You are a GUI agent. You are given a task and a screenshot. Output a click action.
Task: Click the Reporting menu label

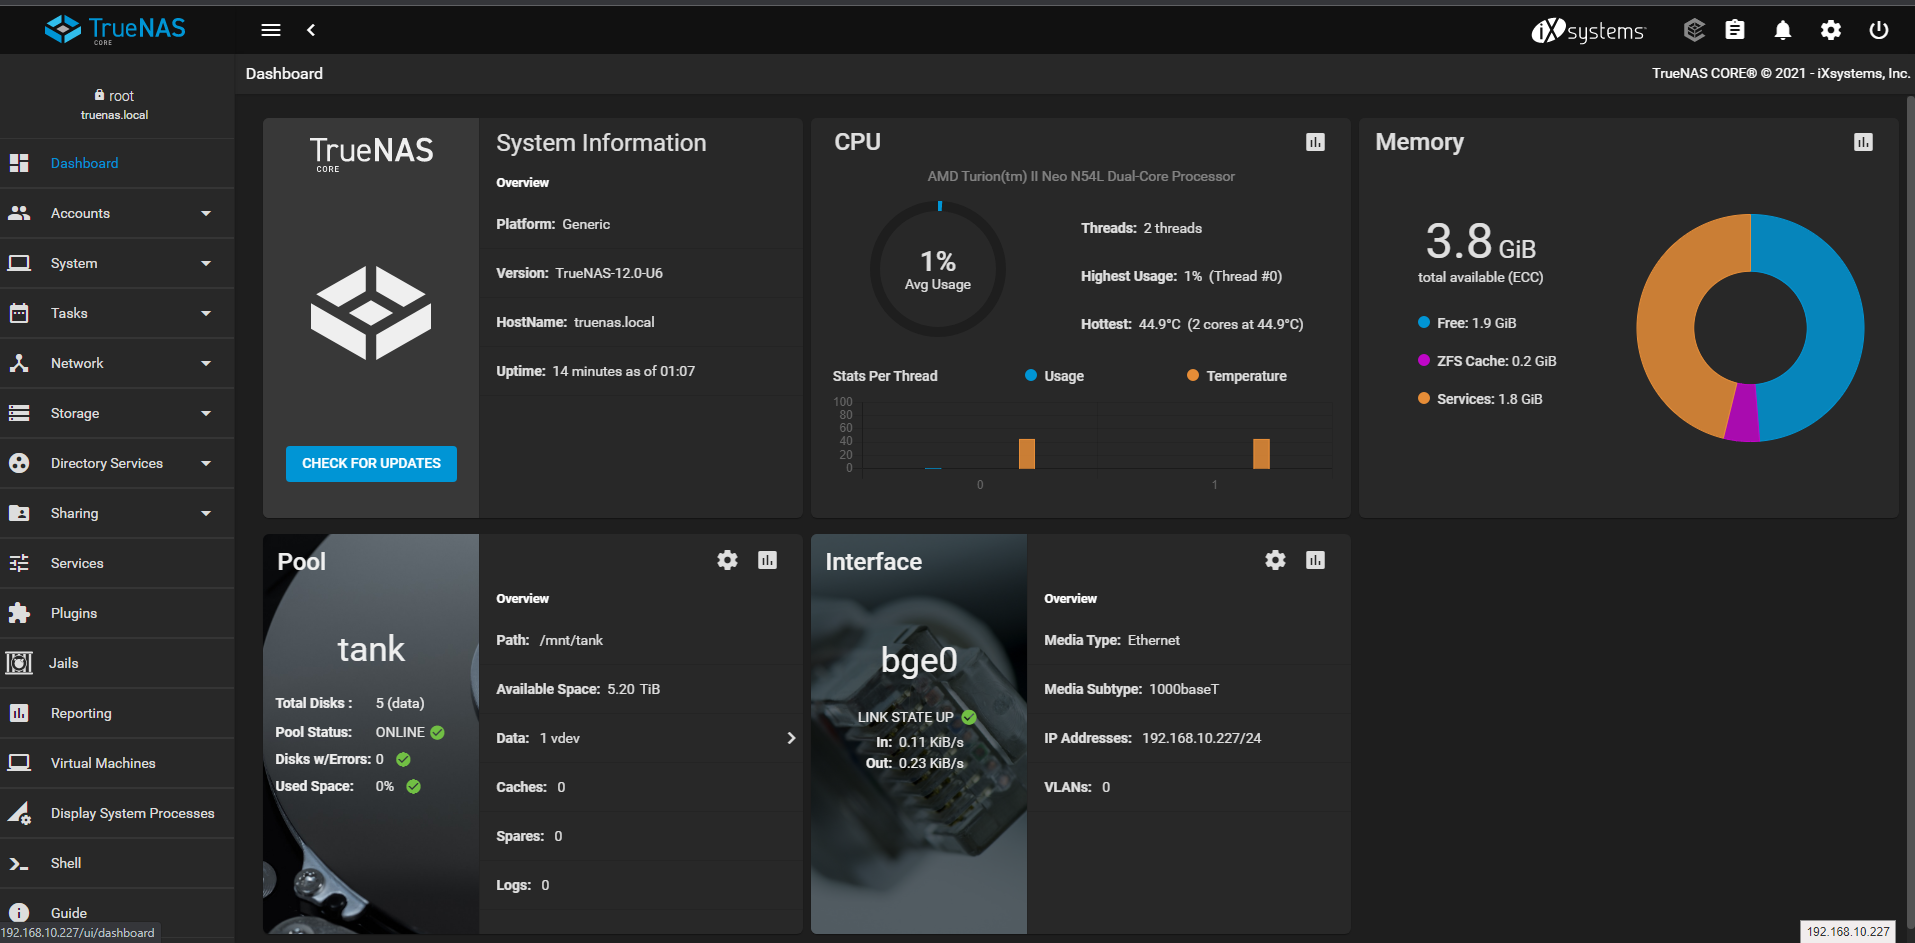[81, 713]
